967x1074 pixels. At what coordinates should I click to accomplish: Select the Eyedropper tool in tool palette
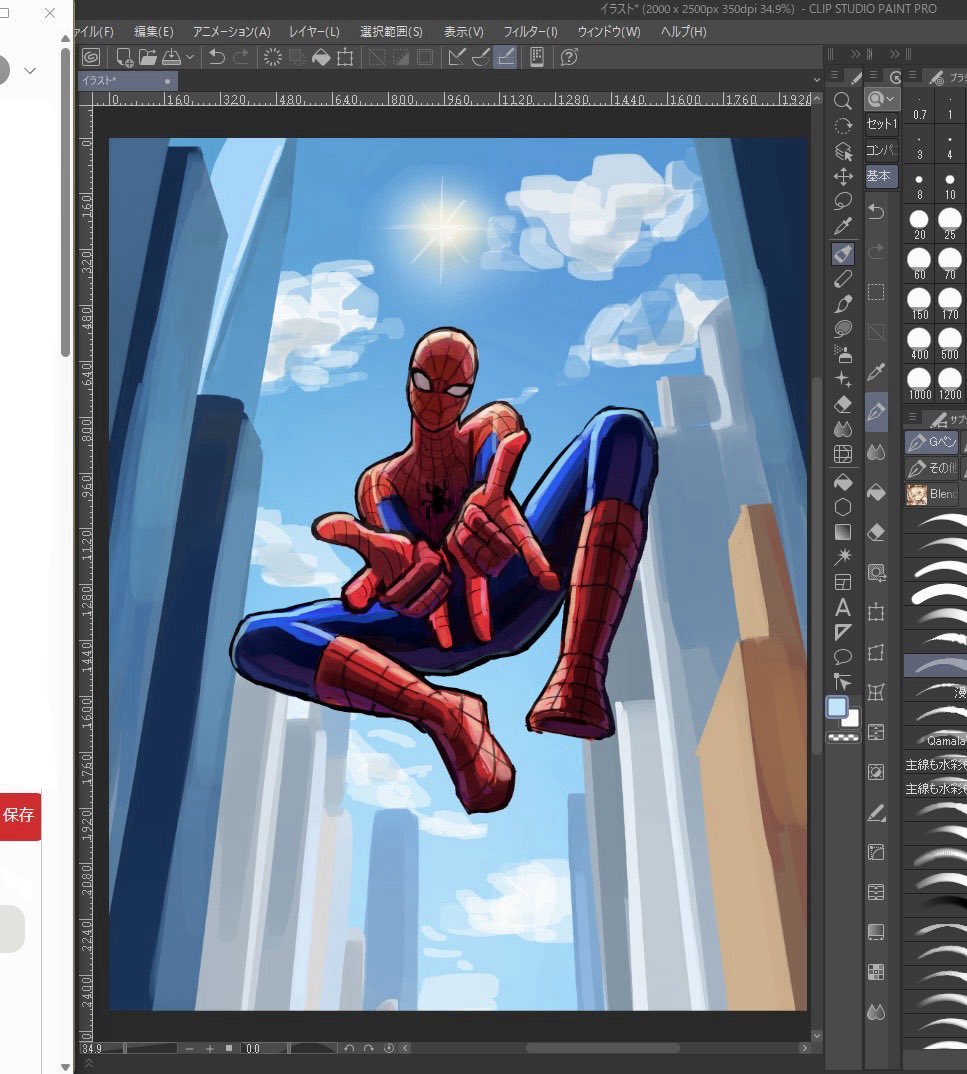coord(843,227)
